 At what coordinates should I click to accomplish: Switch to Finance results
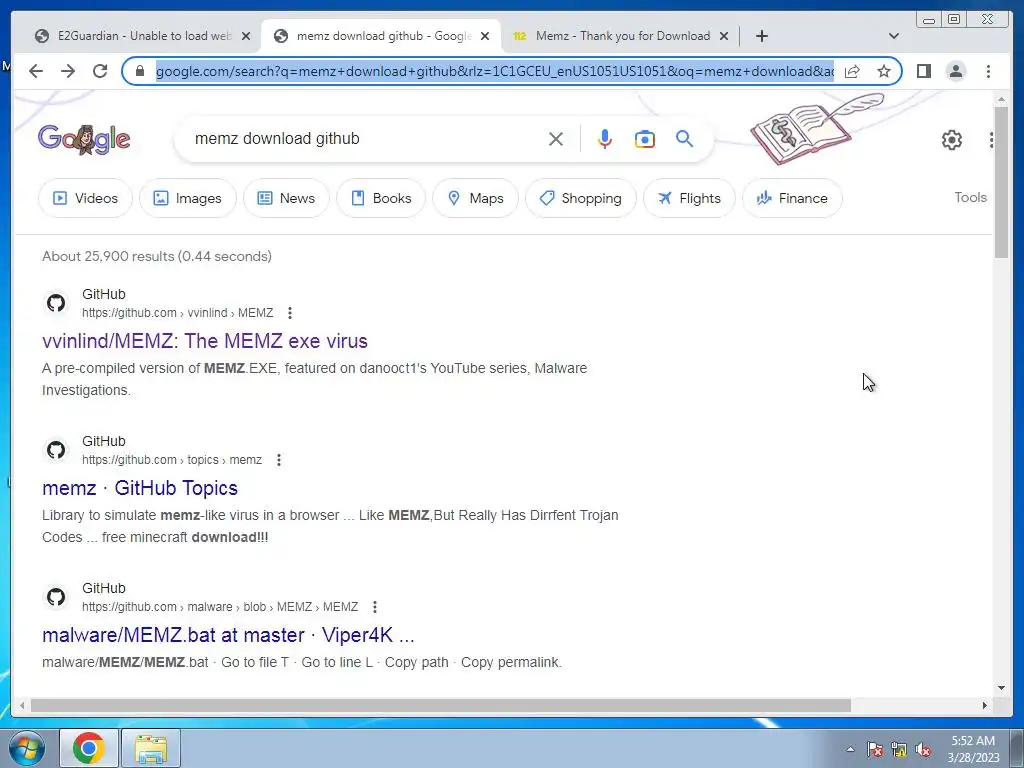[x=792, y=198]
